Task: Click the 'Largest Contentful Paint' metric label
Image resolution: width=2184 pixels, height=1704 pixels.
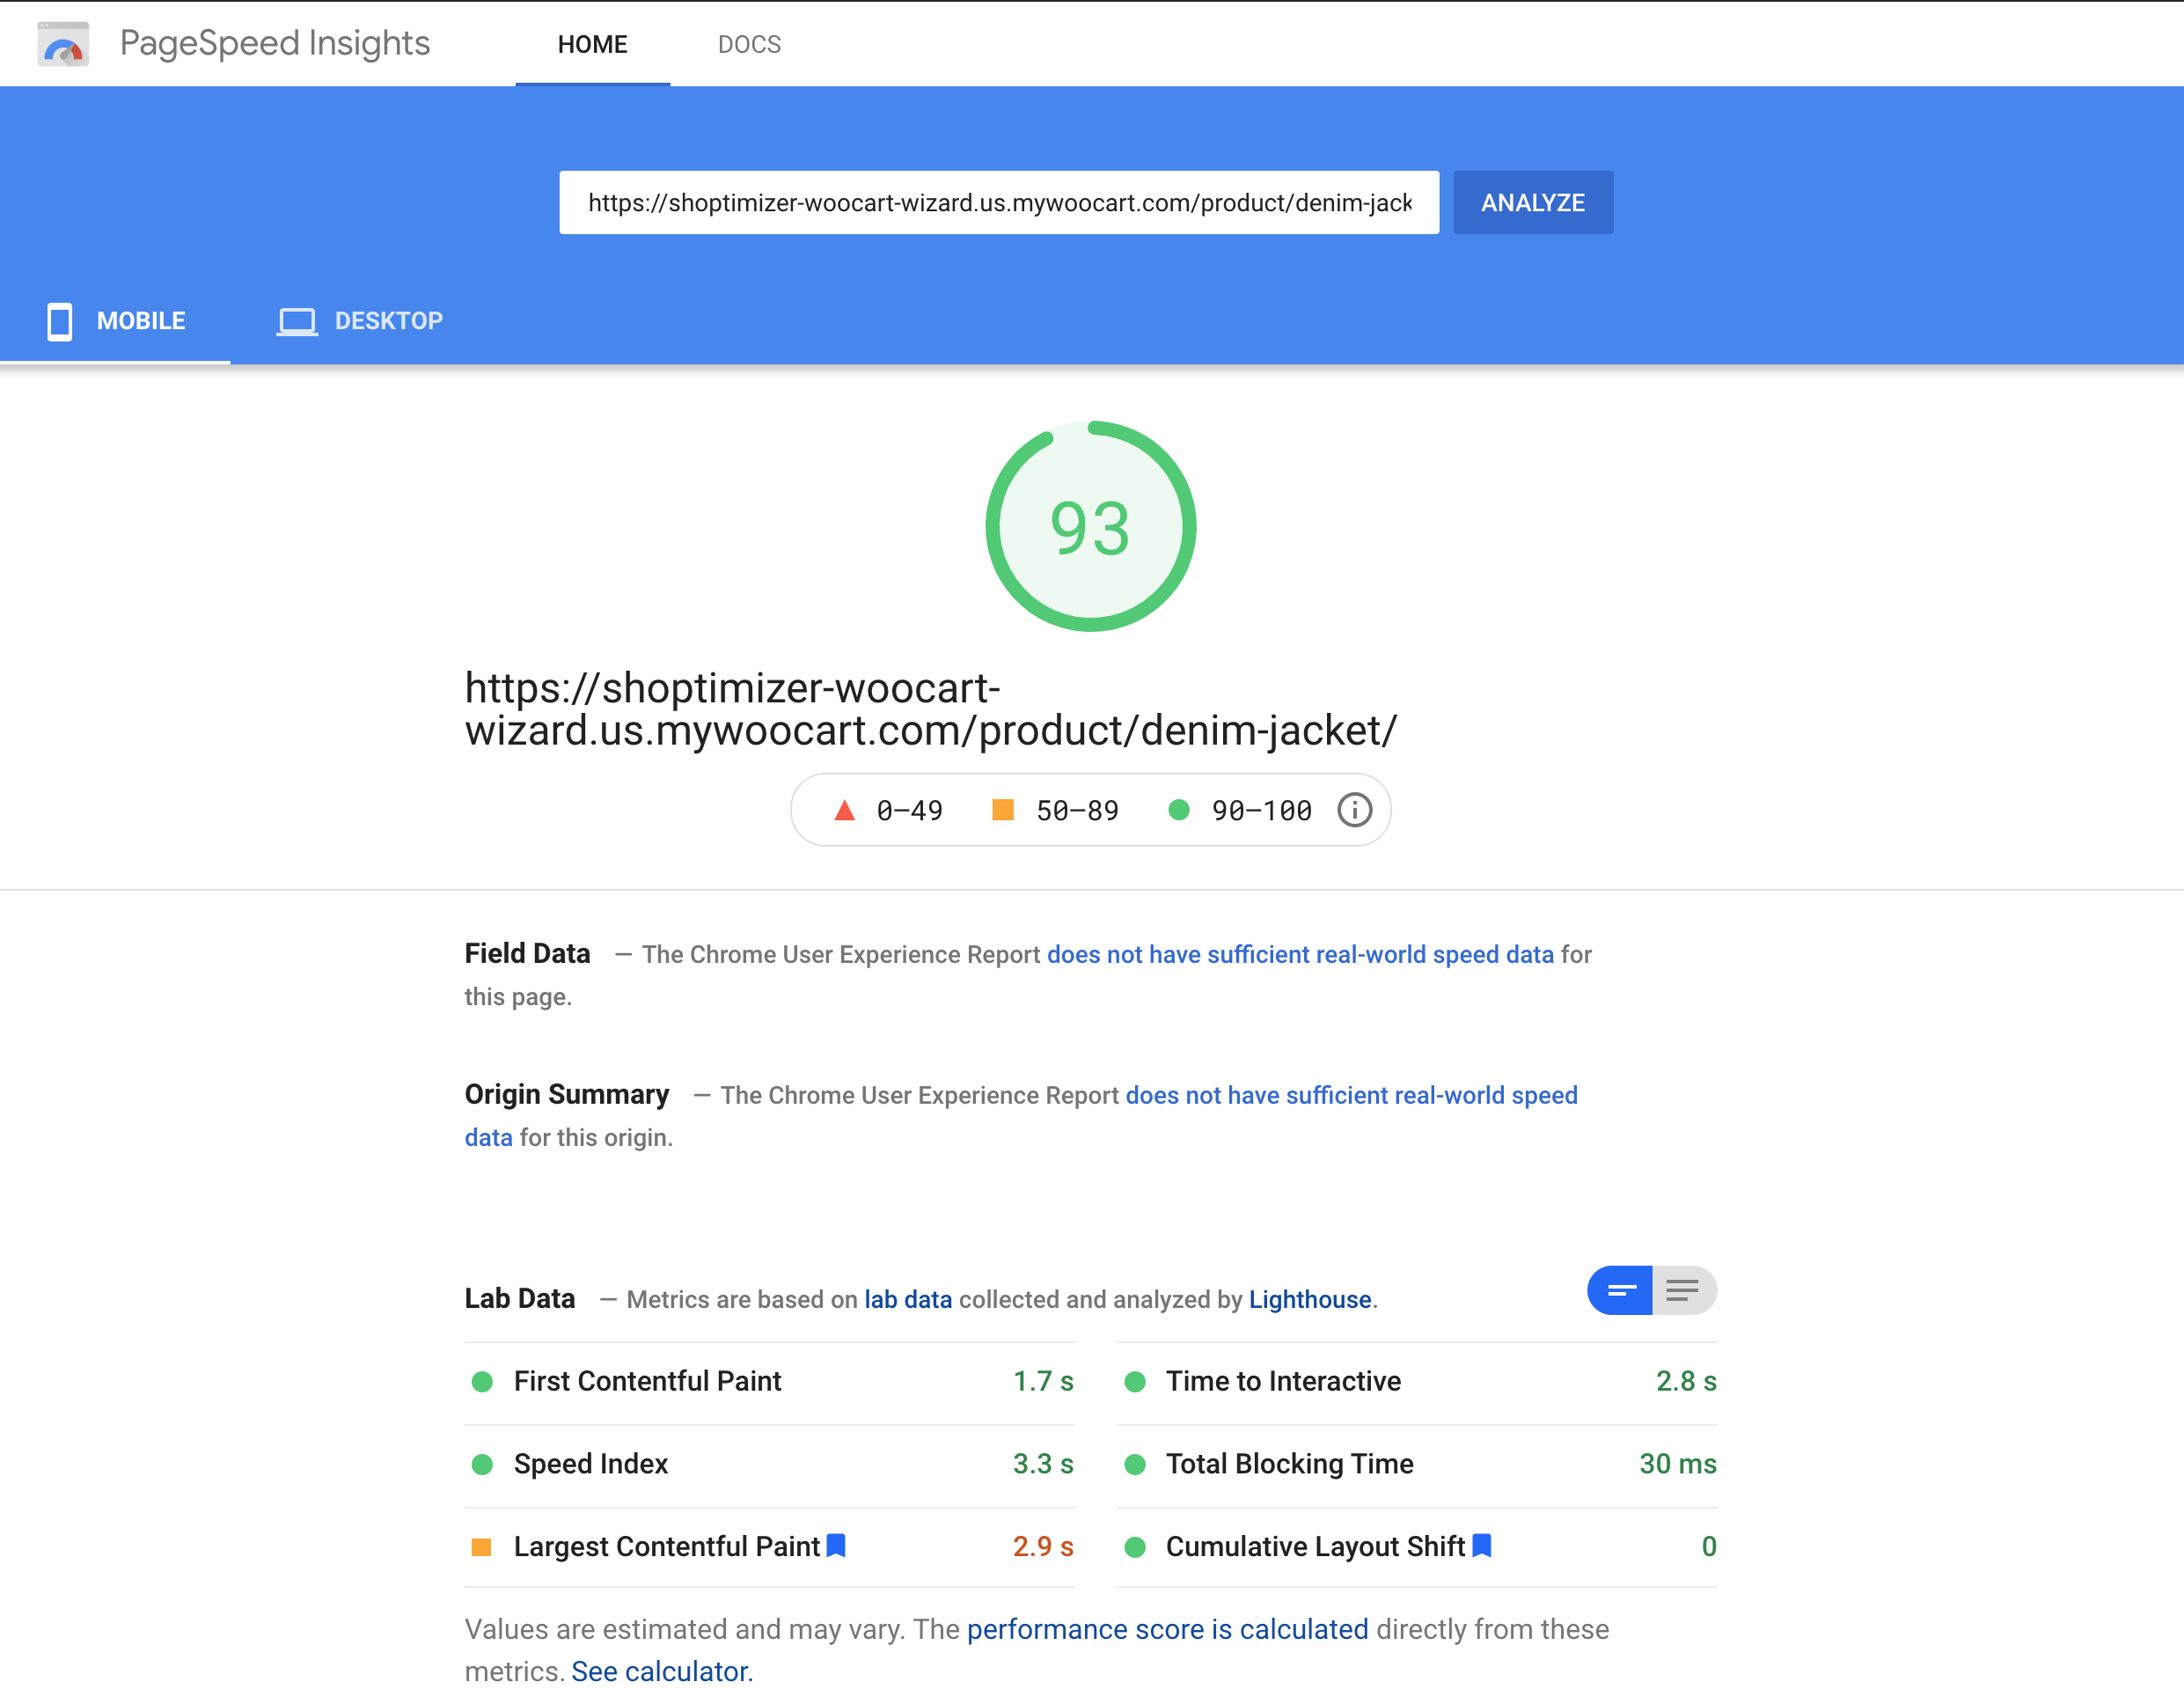Action: tap(667, 1547)
